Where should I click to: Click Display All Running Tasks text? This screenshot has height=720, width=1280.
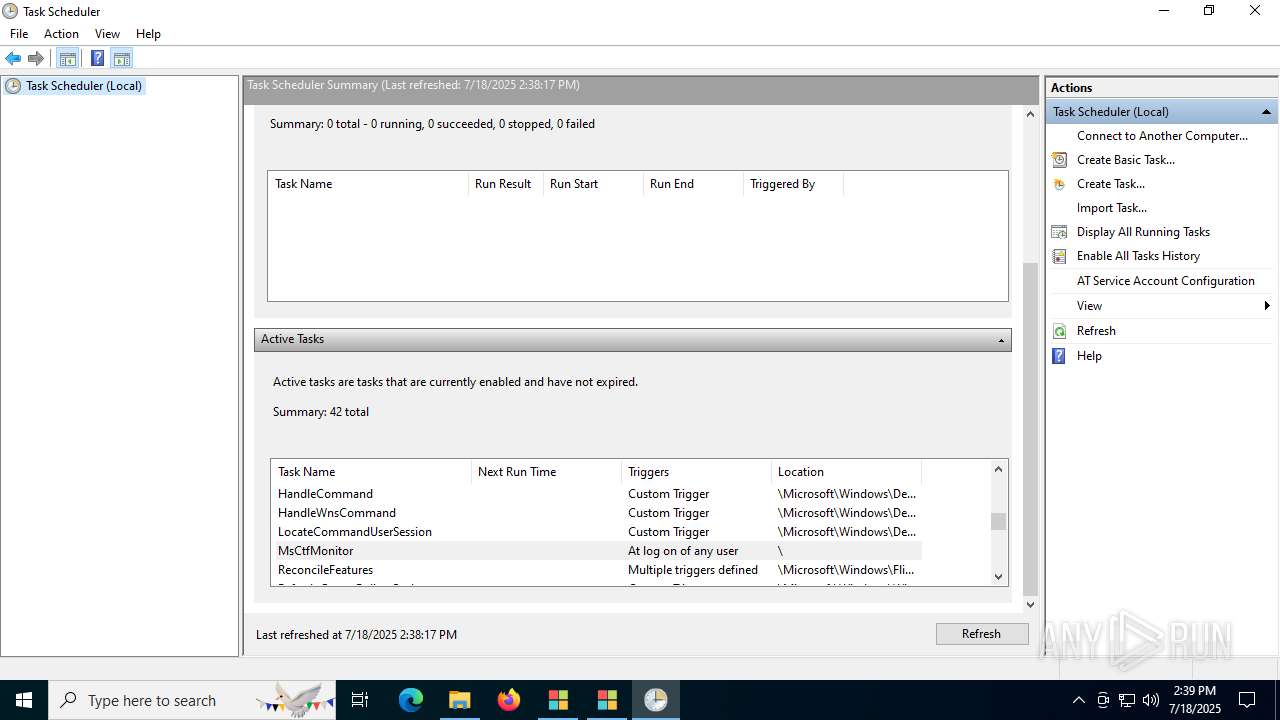click(1143, 232)
